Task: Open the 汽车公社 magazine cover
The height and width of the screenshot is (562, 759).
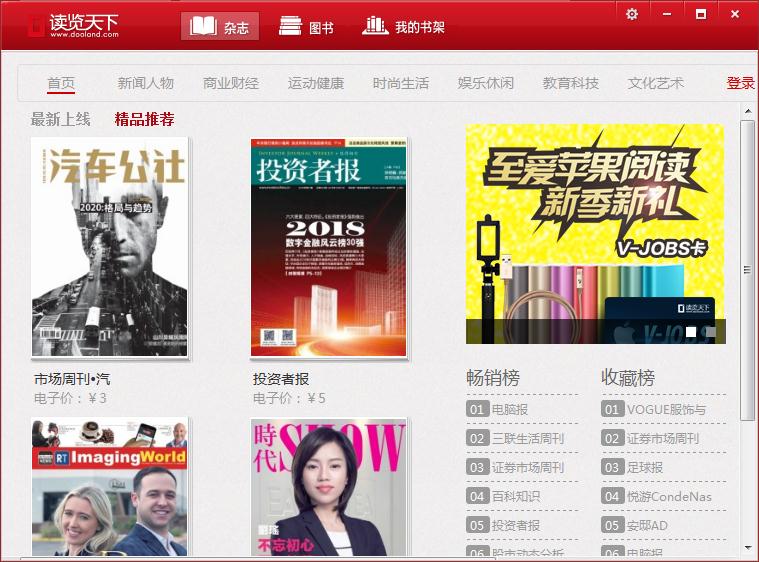Action: click(109, 247)
